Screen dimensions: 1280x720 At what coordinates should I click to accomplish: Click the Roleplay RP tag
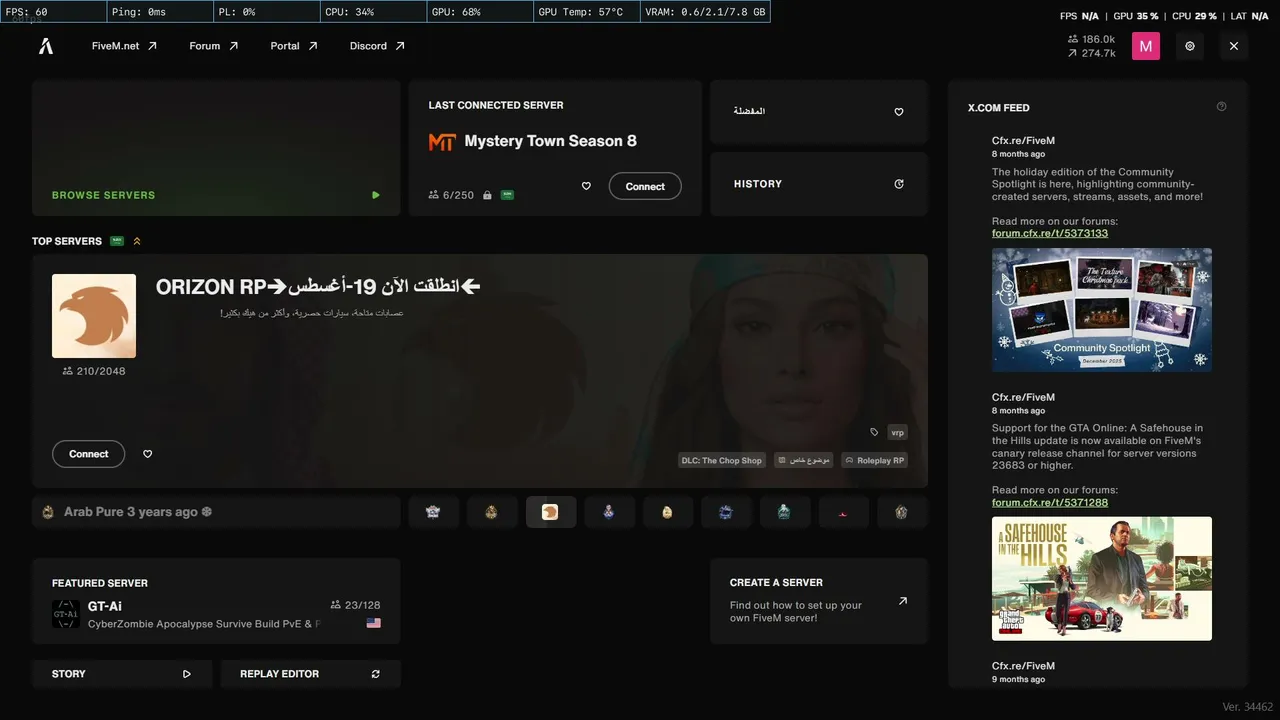pos(875,461)
